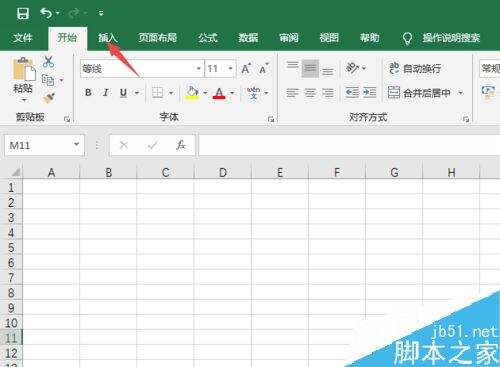Open the Customize Quick Access Toolbar dropdown
The image size is (500, 367).
tap(101, 13)
